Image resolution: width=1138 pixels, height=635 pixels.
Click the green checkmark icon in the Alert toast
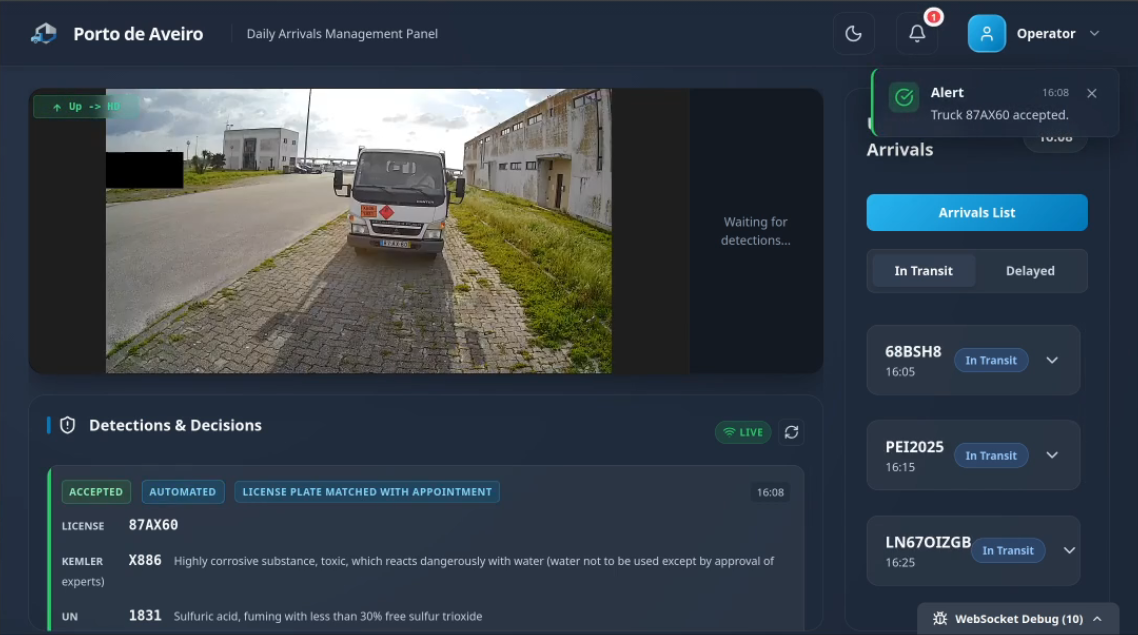pos(903,98)
